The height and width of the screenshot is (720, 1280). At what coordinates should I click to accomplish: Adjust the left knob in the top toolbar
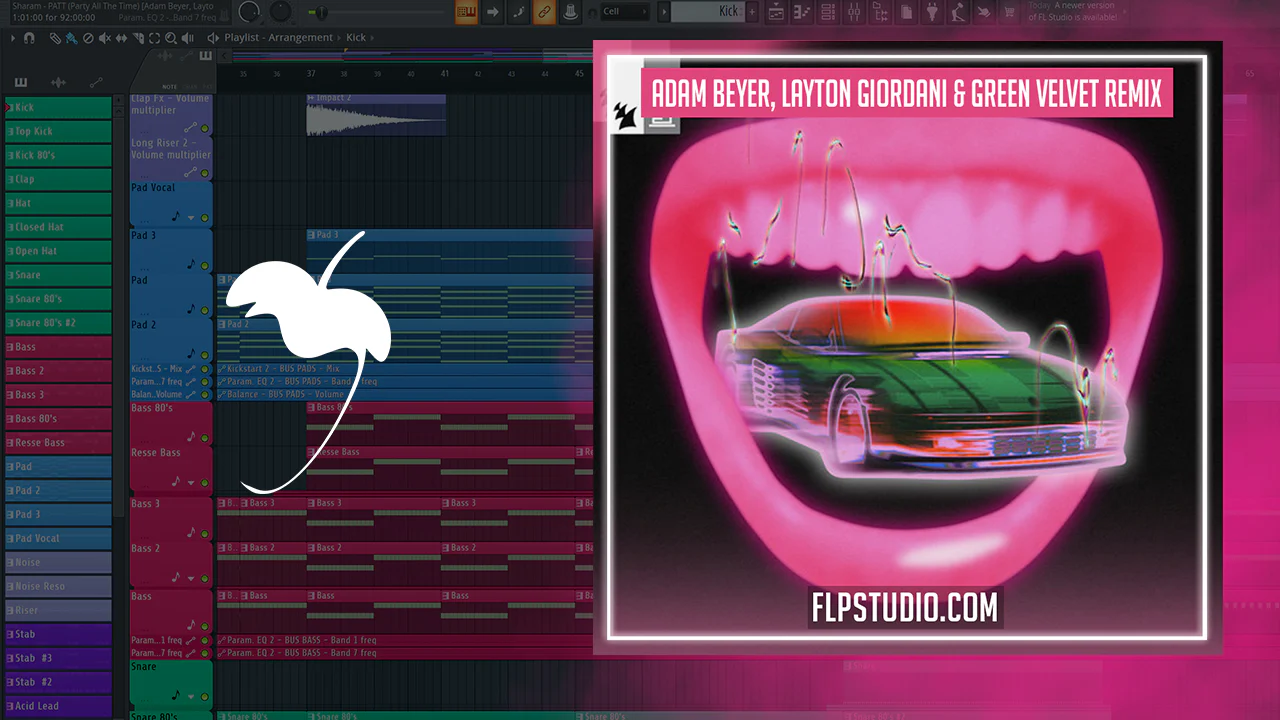pyautogui.click(x=250, y=12)
